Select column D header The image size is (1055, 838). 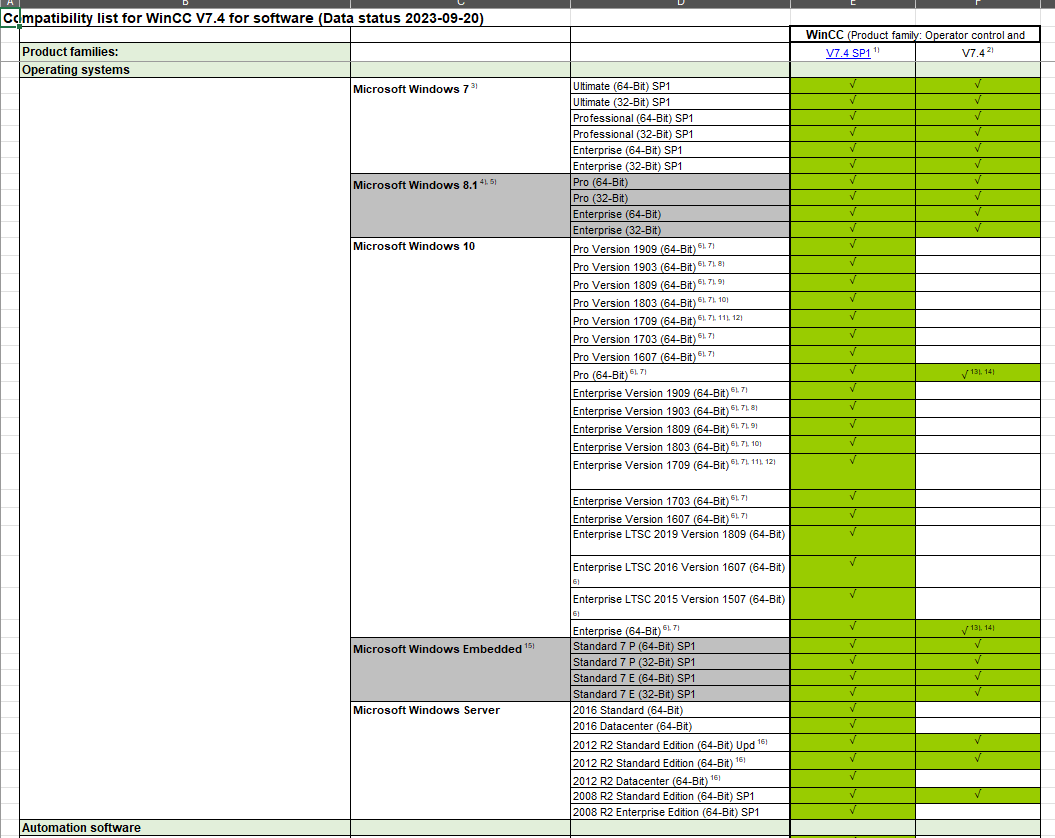click(x=680, y=3)
